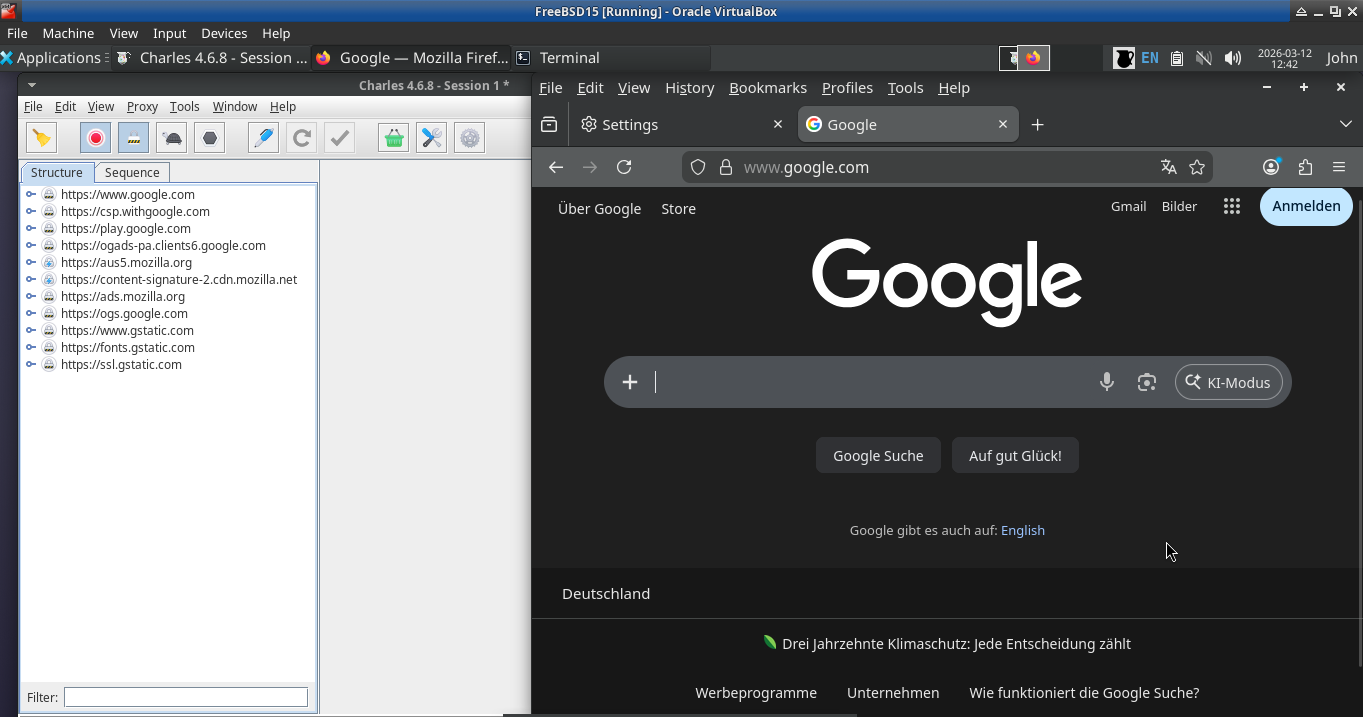This screenshot has width=1363, height=717.
Task: Expand the https://www.google.com tree node
Action: (x=31, y=195)
